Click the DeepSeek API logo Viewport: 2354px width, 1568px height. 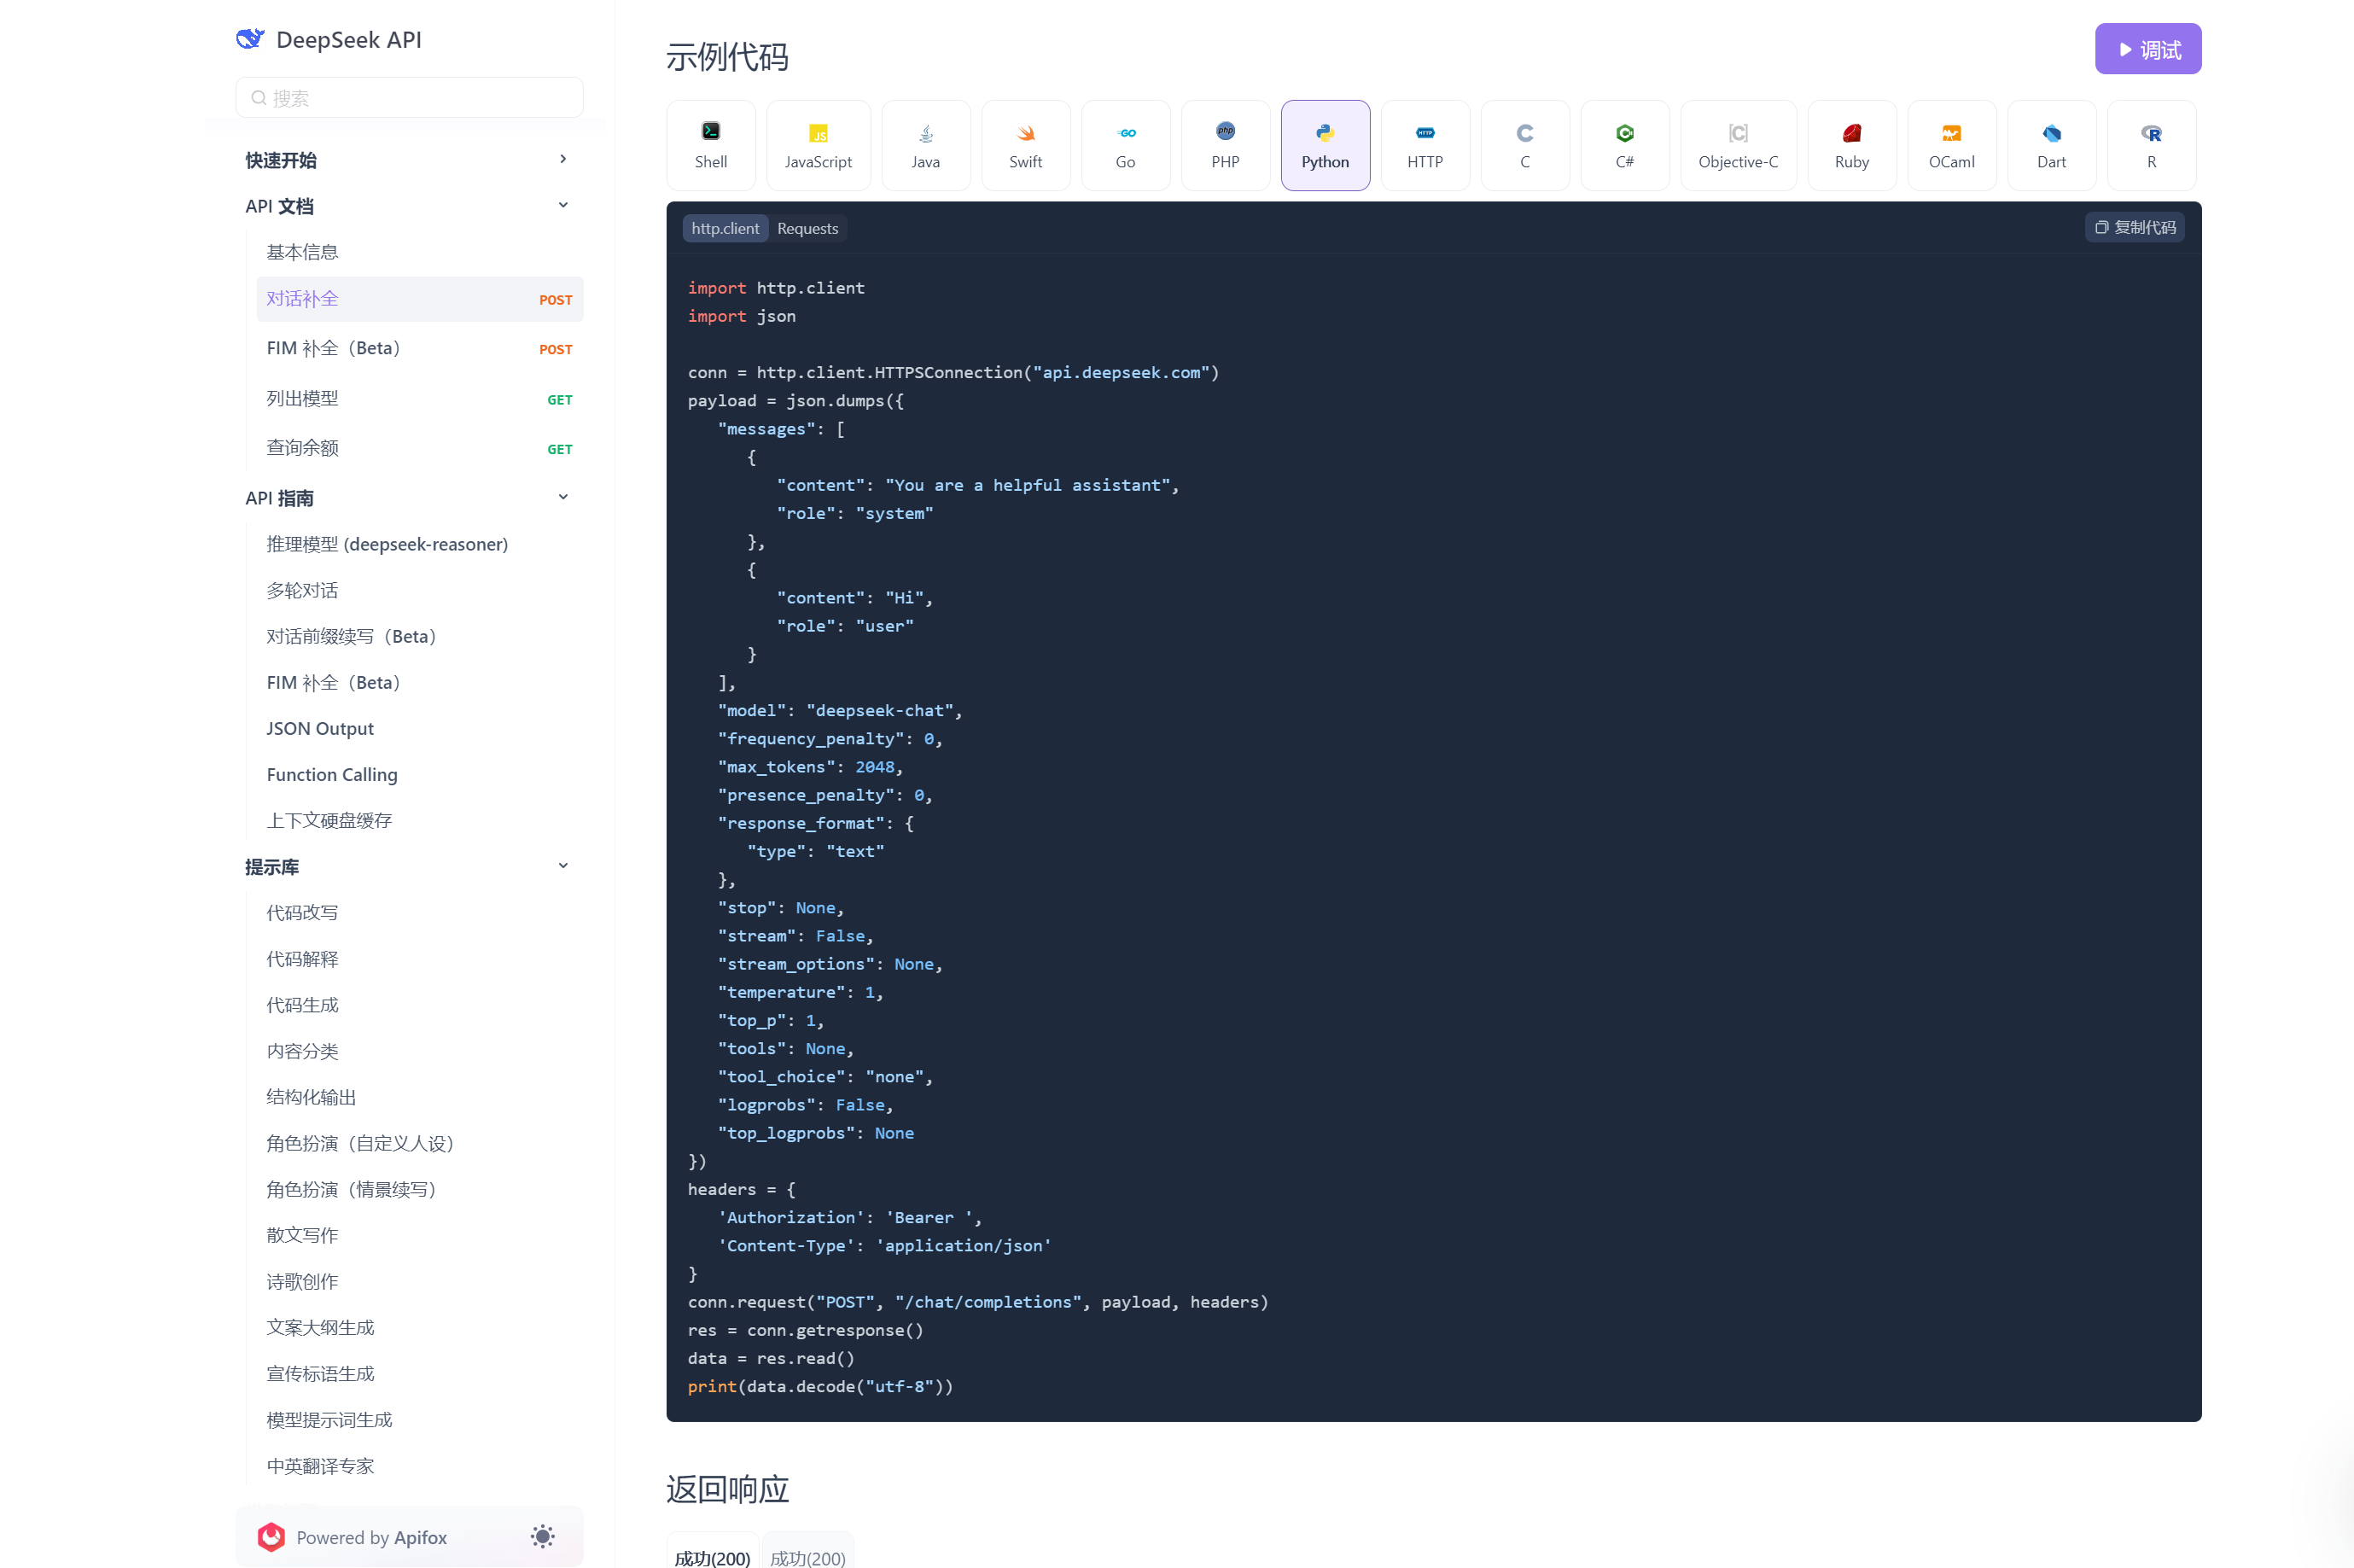(251, 38)
